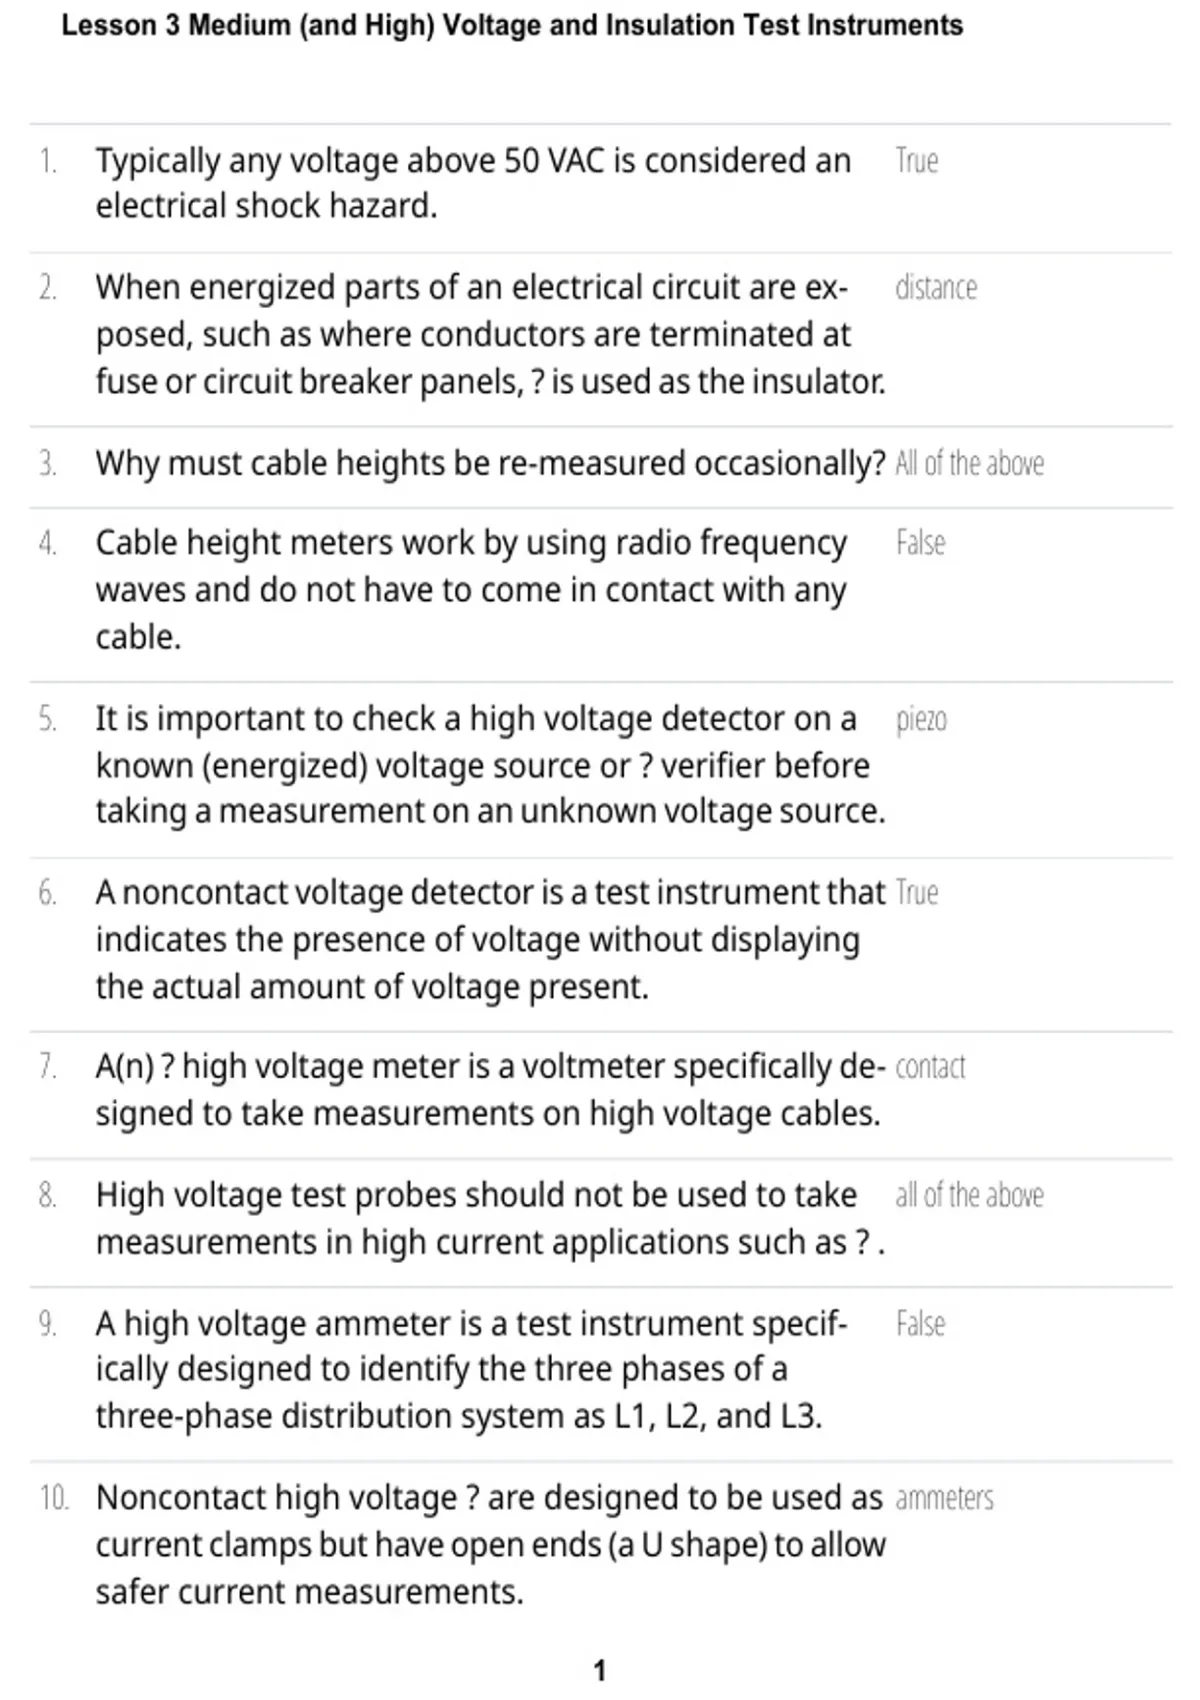Viewport: 1200px width, 1700px height.
Task: Select the cable heights re-measured question
Action: (x=490, y=464)
